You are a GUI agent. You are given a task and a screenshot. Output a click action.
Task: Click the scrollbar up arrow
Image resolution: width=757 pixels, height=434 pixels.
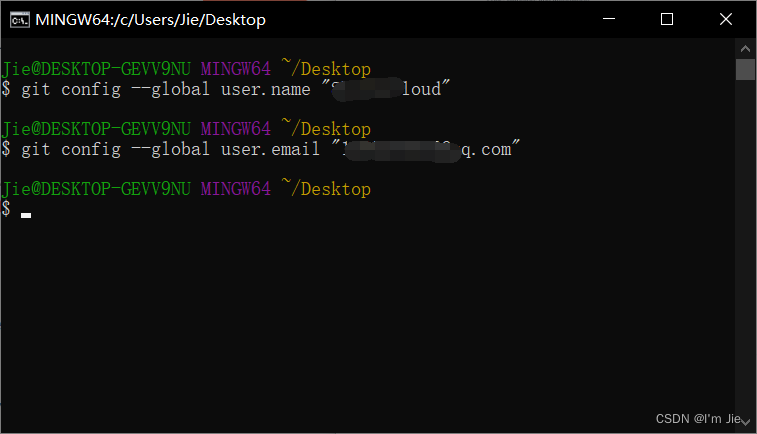point(745,49)
